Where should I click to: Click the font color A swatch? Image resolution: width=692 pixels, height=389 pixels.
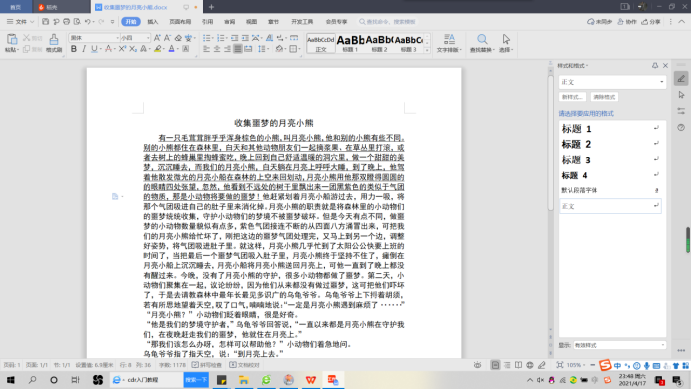point(171,49)
